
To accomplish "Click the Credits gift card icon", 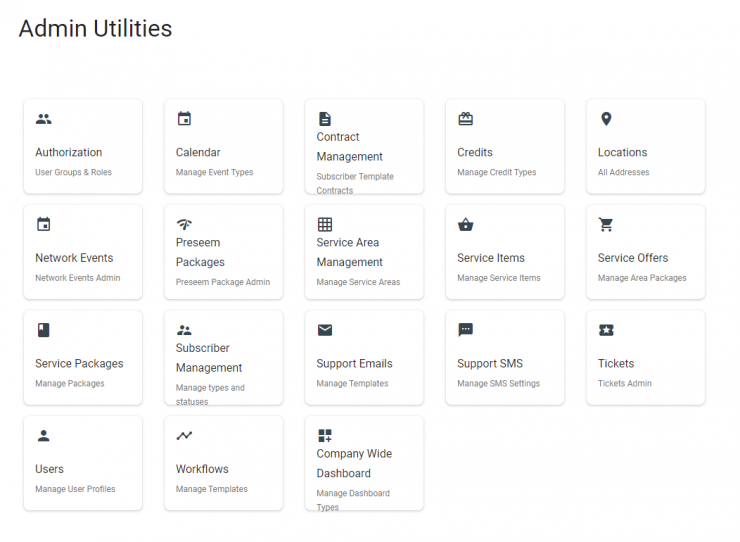I will pos(465,119).
